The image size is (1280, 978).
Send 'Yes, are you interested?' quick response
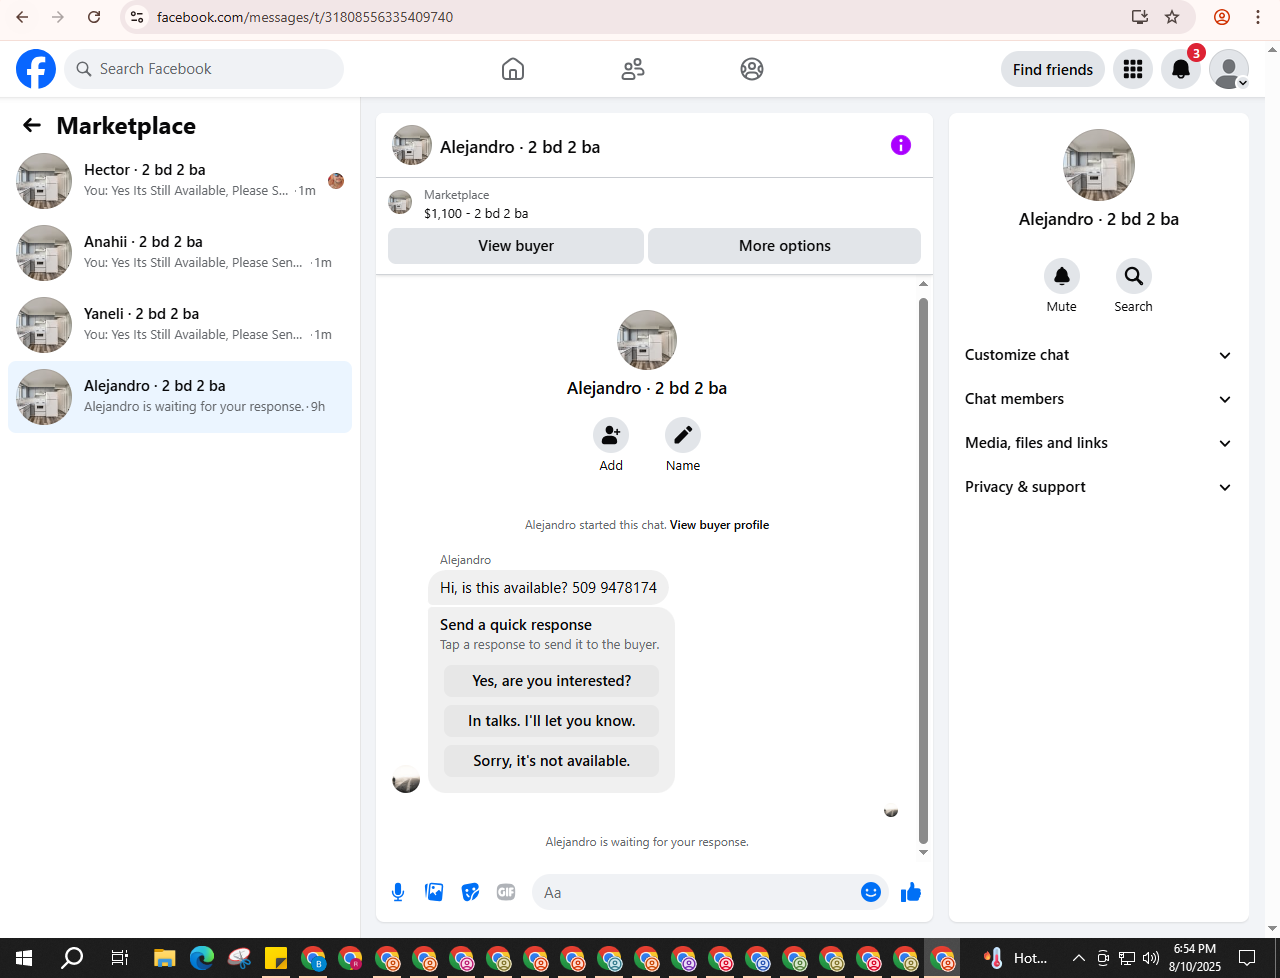(x=551, y=681)
